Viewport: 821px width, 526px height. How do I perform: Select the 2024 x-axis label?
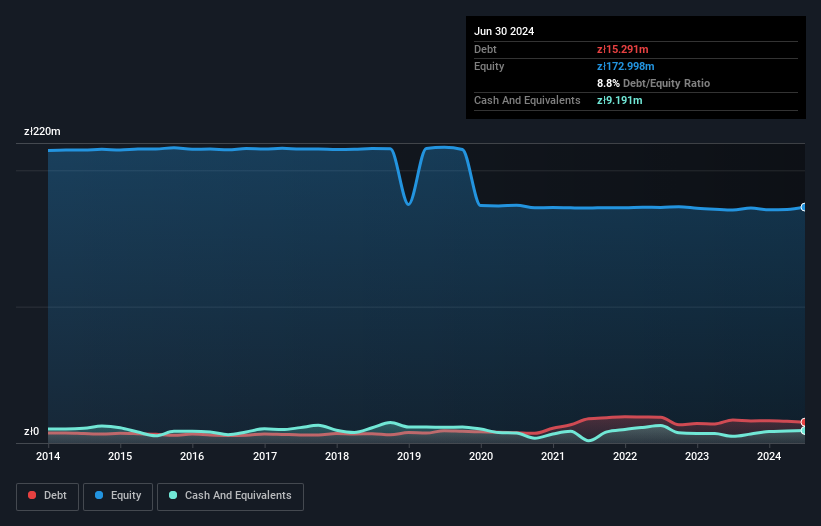(x=769, y=456)
